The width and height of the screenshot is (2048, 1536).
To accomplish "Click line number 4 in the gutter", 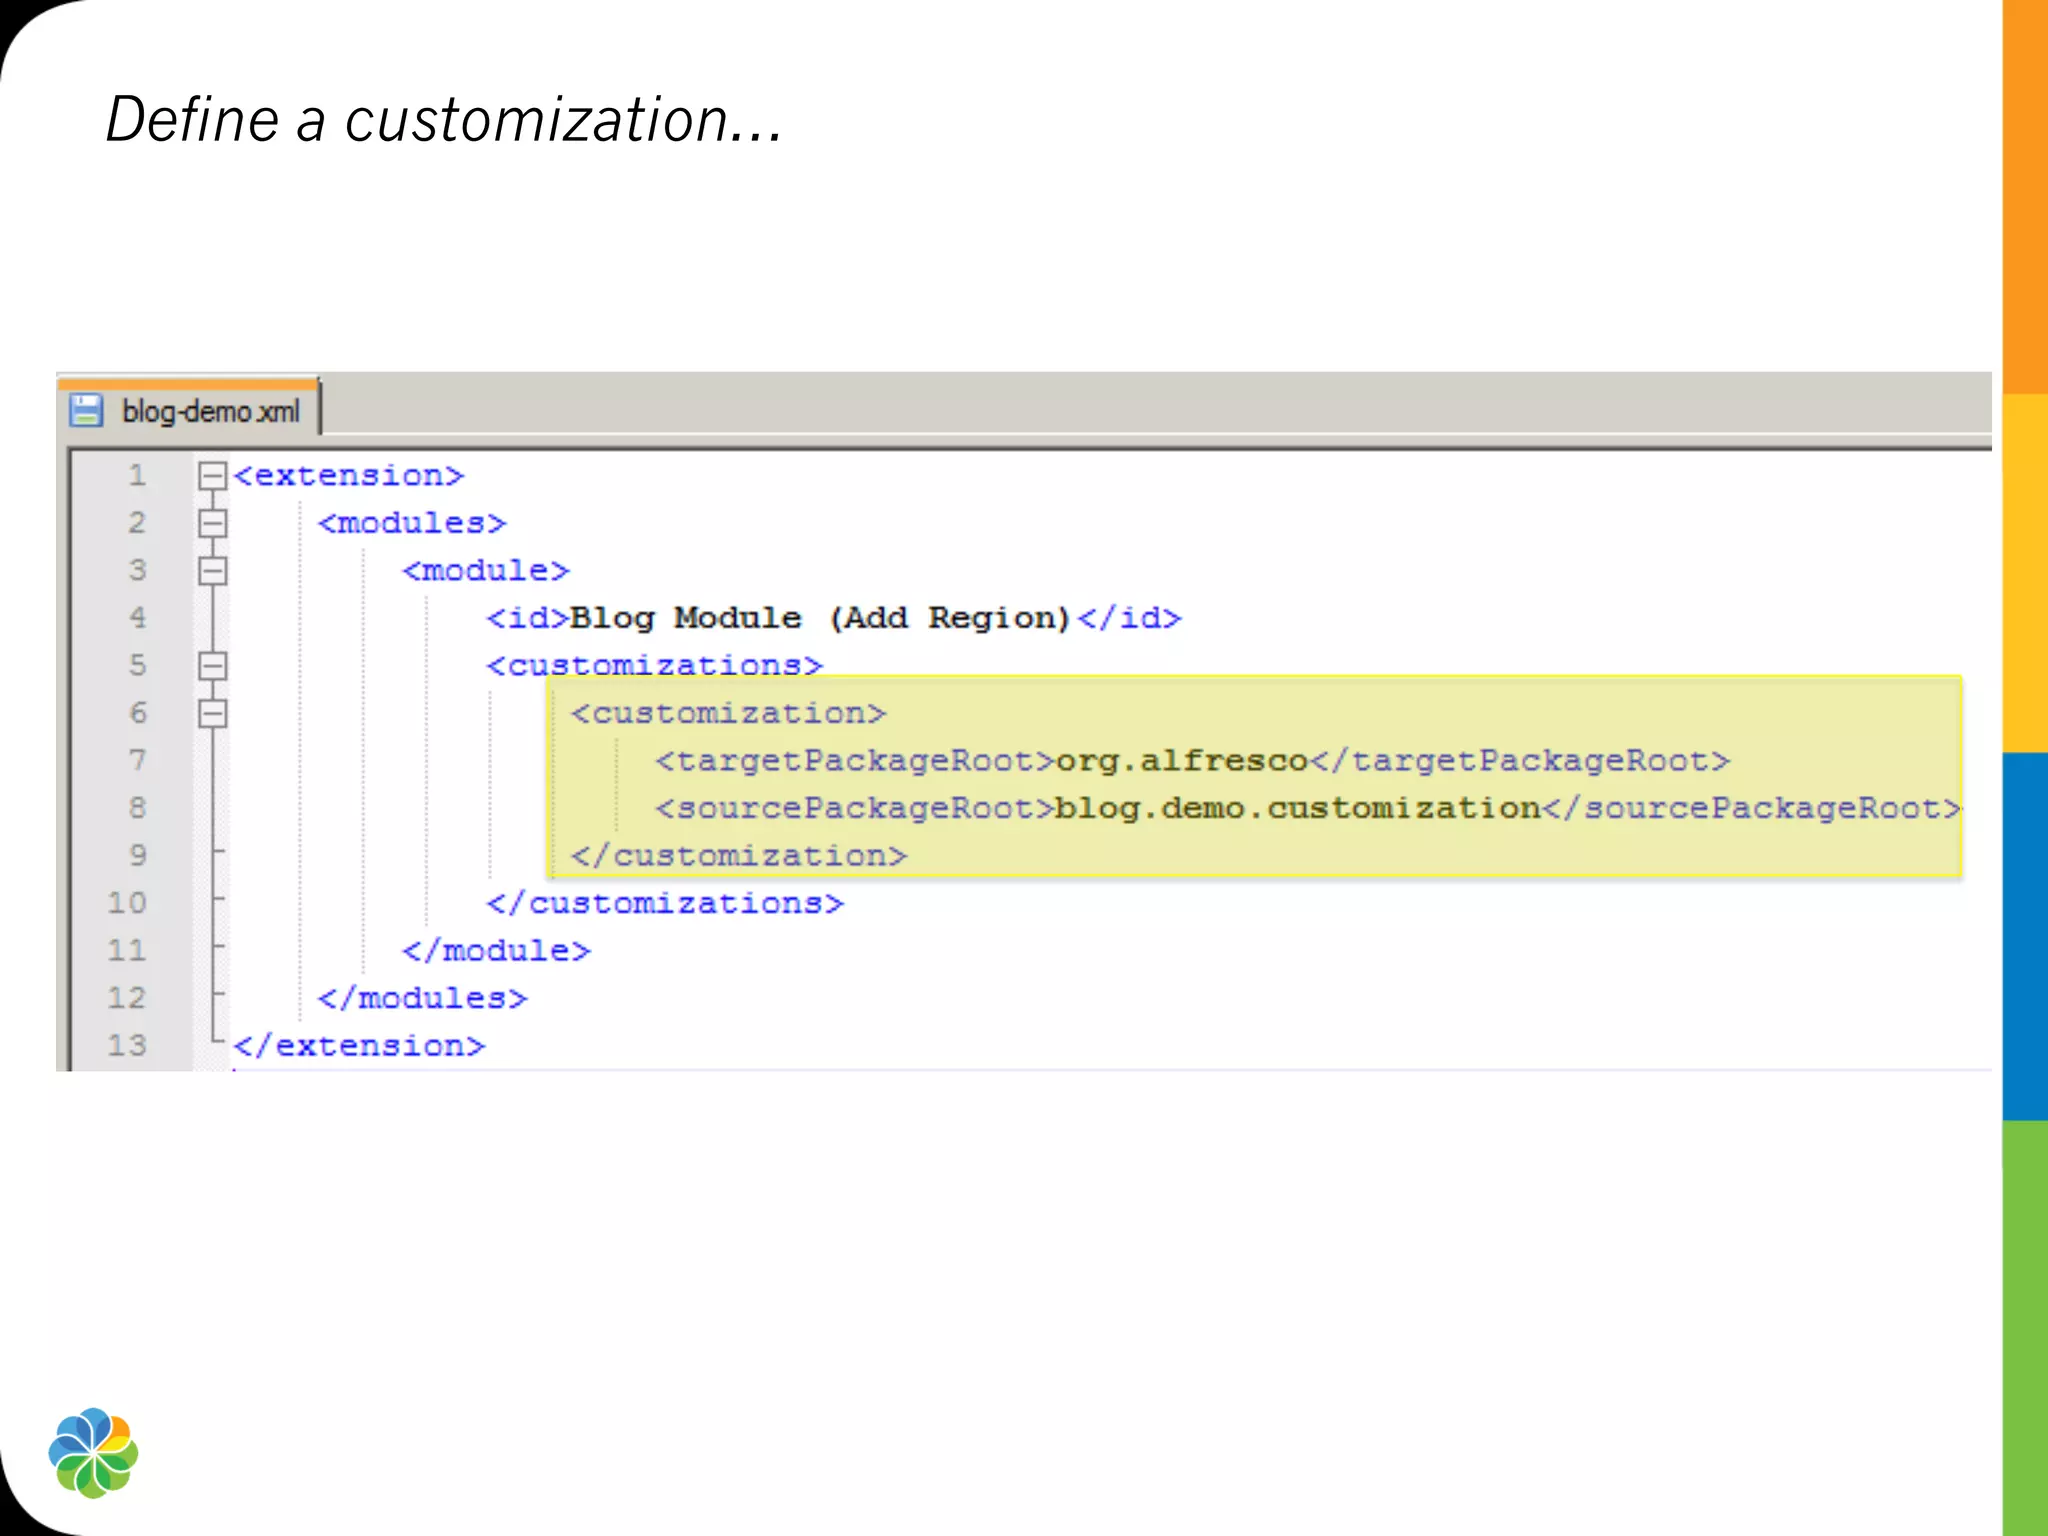I will (137, 618).
